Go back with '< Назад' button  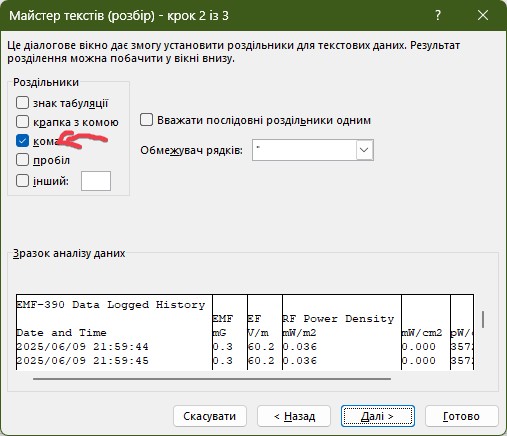(294, 416)
